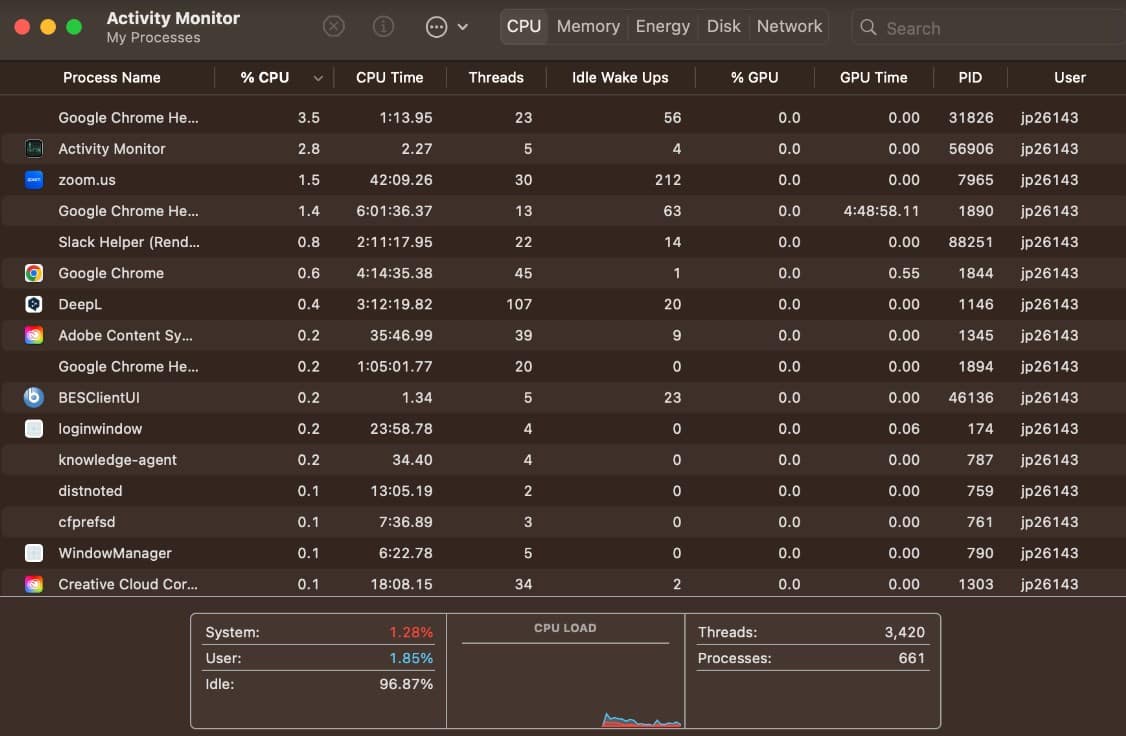This screenshot has width=1126, height=736.
Task: Select the Google Chrome He... row with PID 1890
Action: click(563, 211)
